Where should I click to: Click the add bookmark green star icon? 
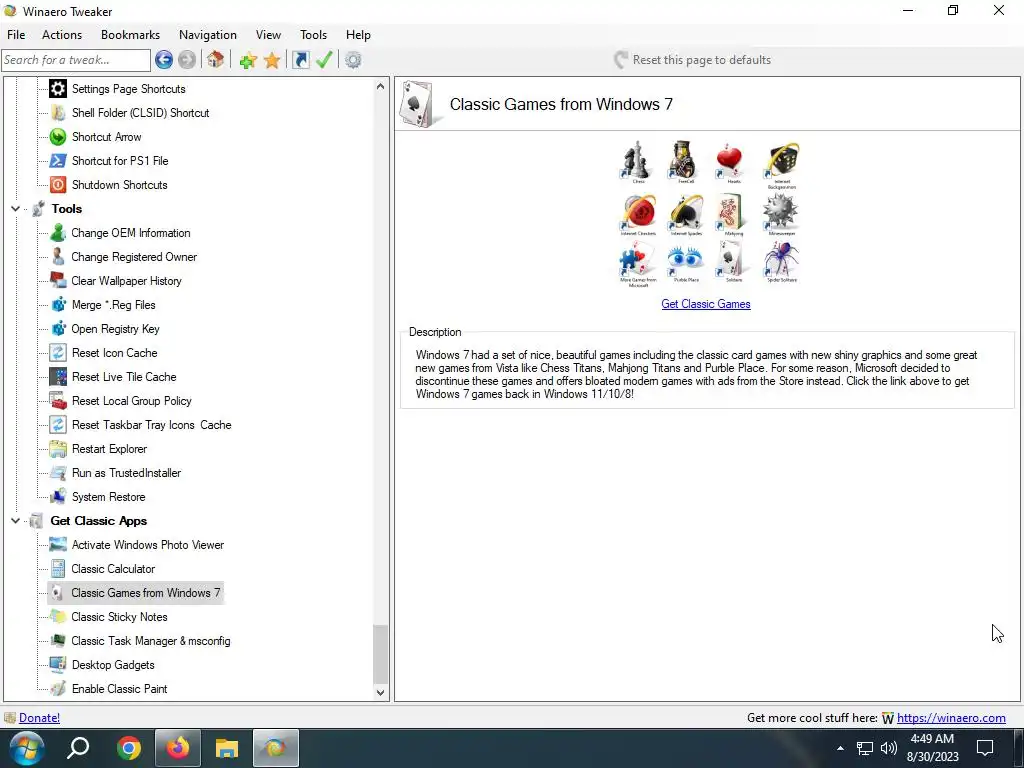point(248,60)
